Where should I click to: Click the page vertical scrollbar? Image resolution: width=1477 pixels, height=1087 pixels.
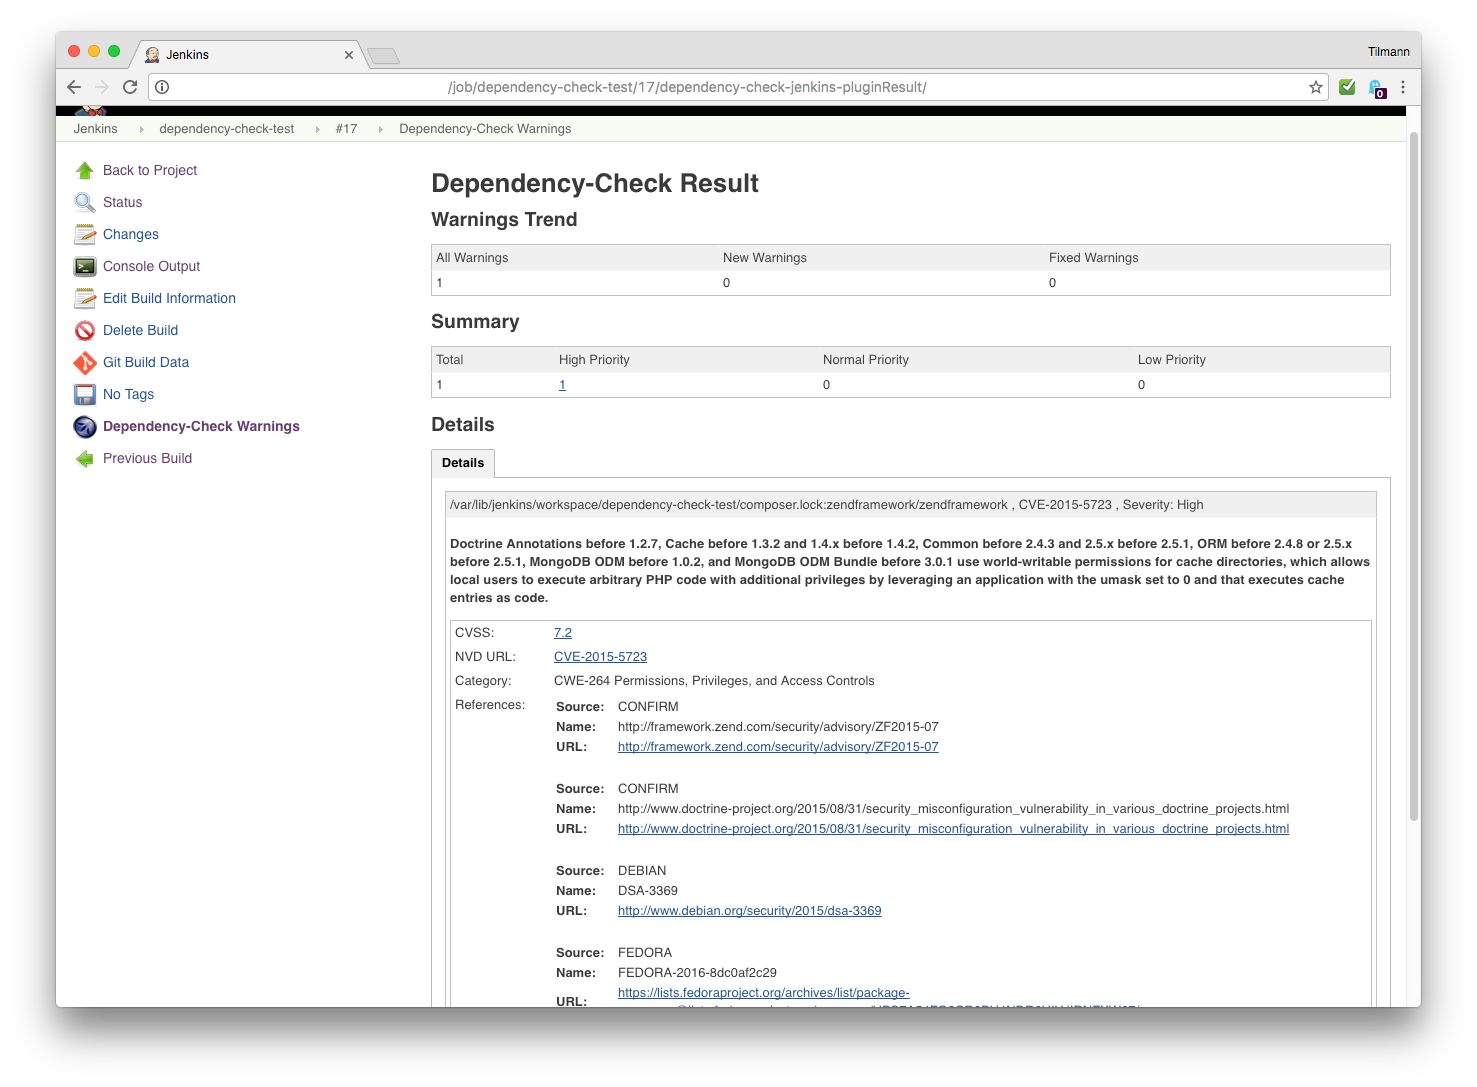pyautogui.click(x=1414, y=476)
